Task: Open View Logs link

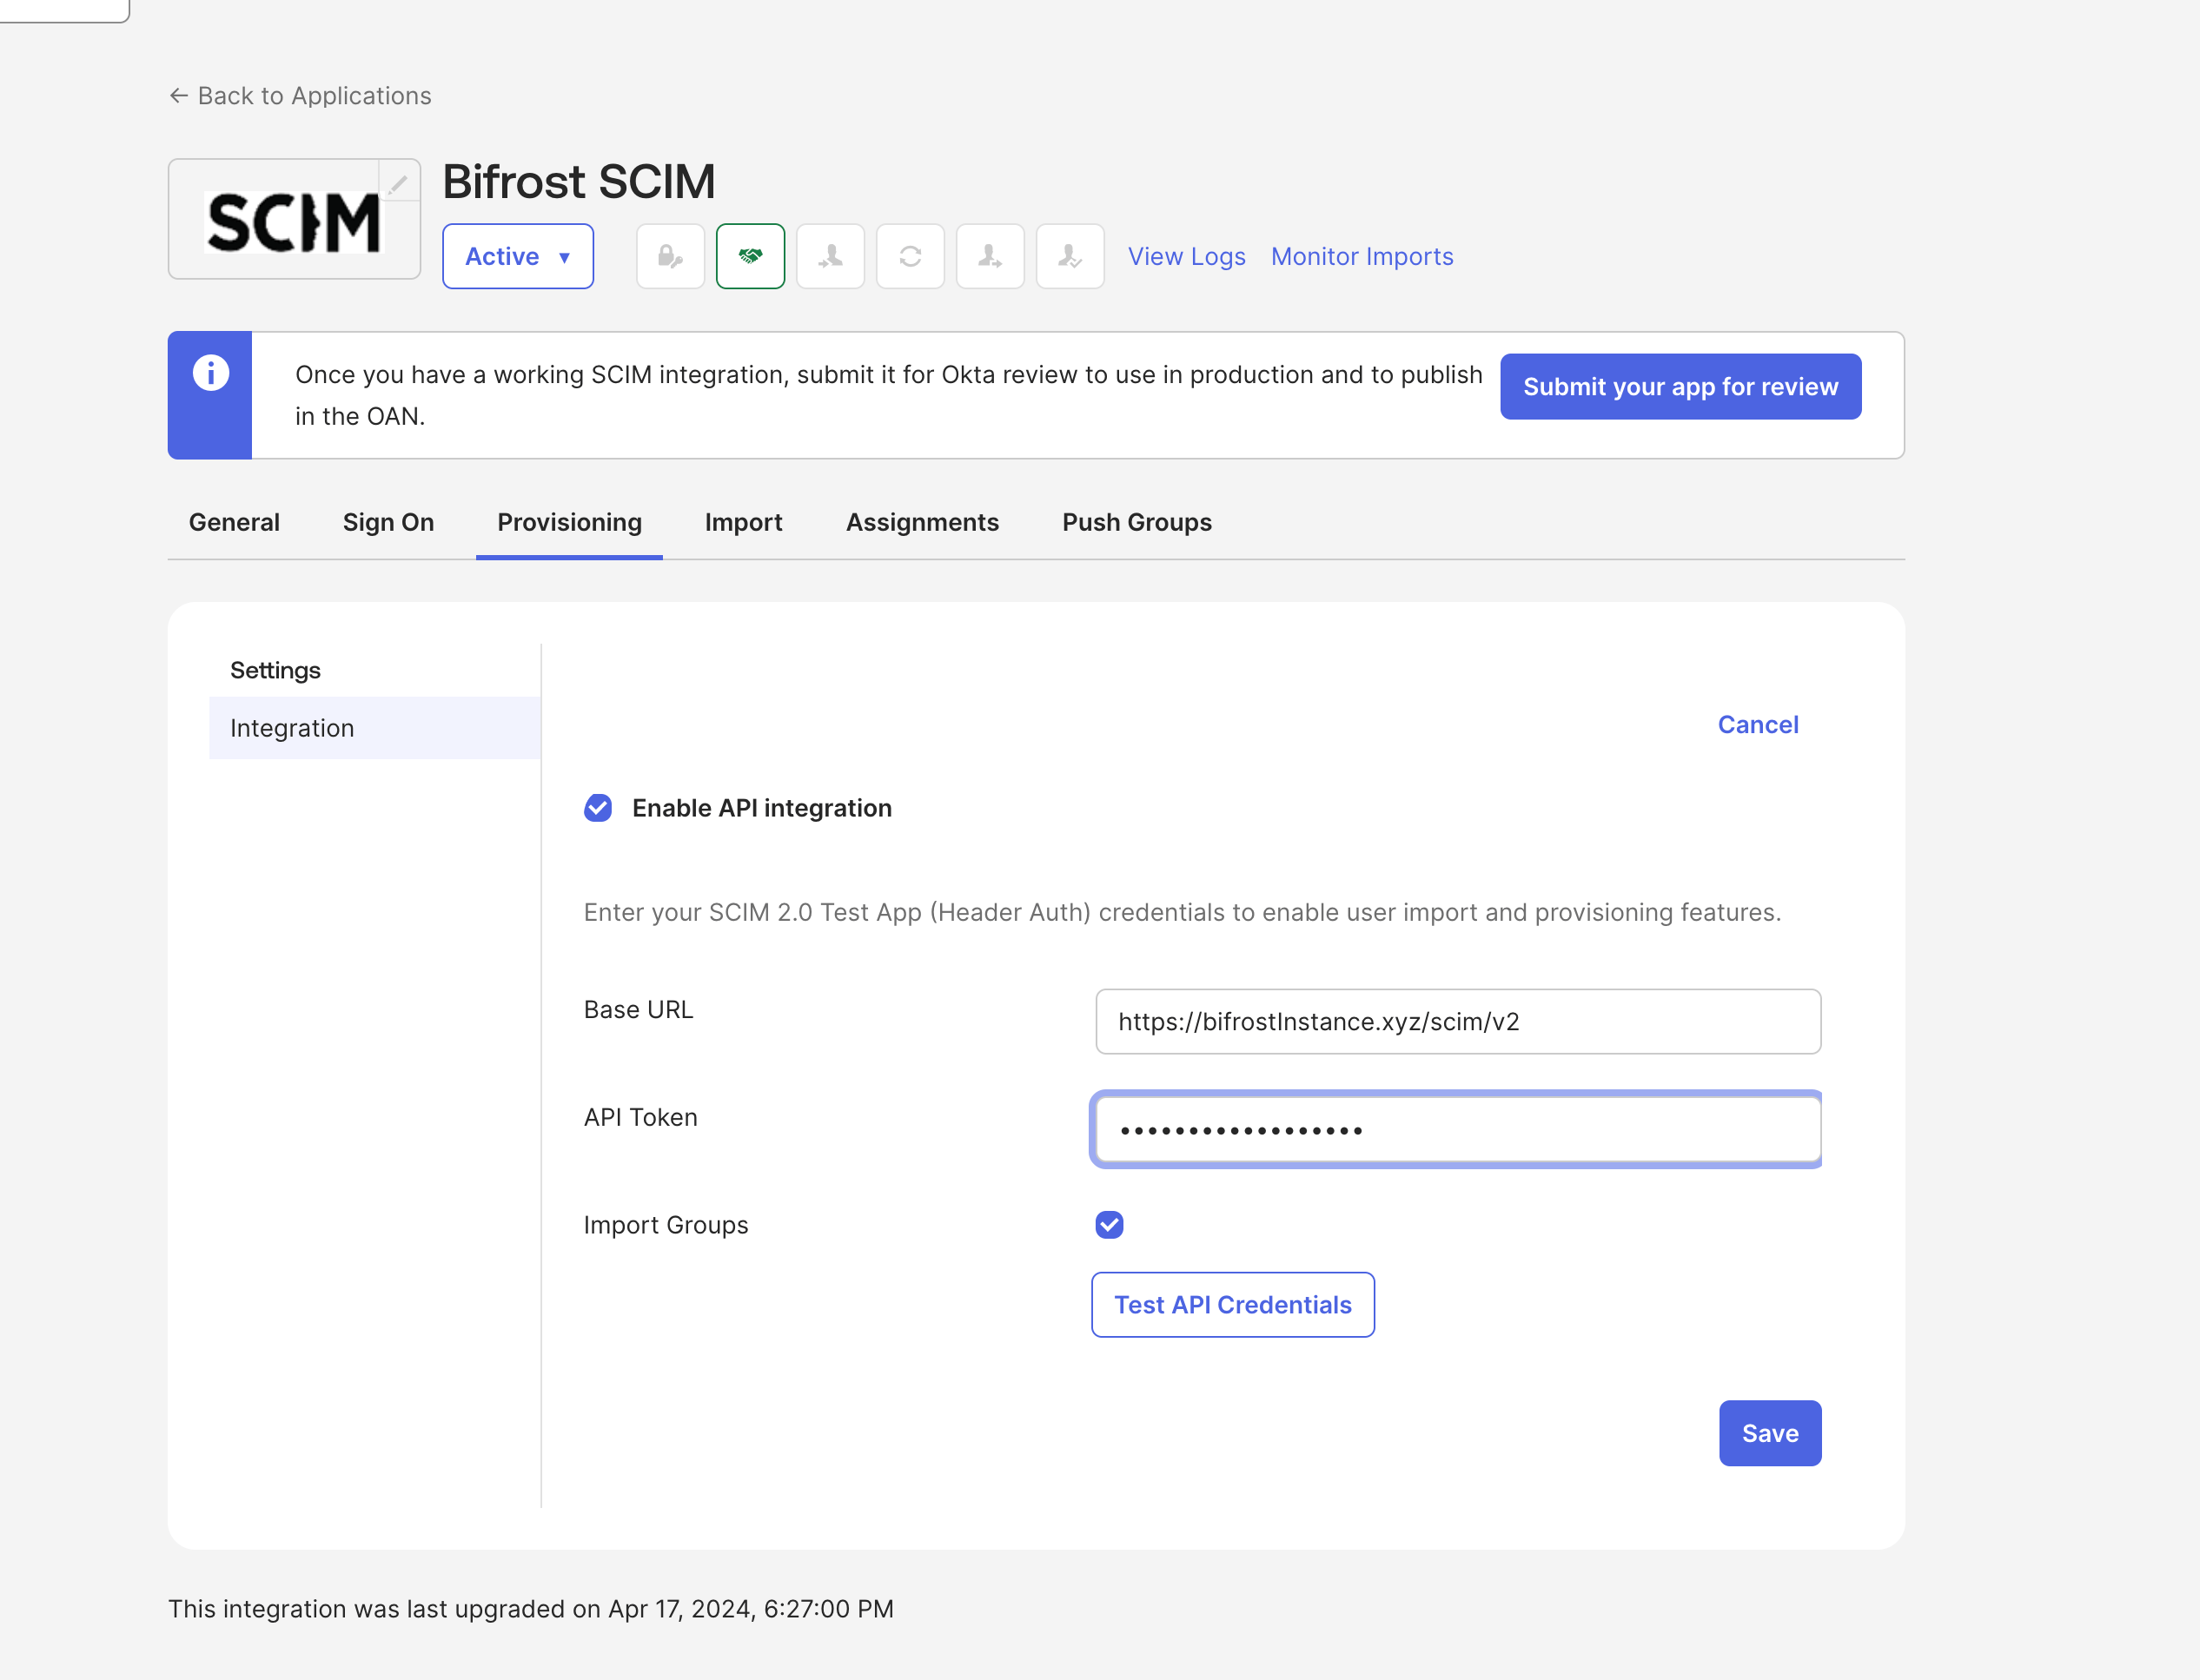Action: click(1187, 257)
